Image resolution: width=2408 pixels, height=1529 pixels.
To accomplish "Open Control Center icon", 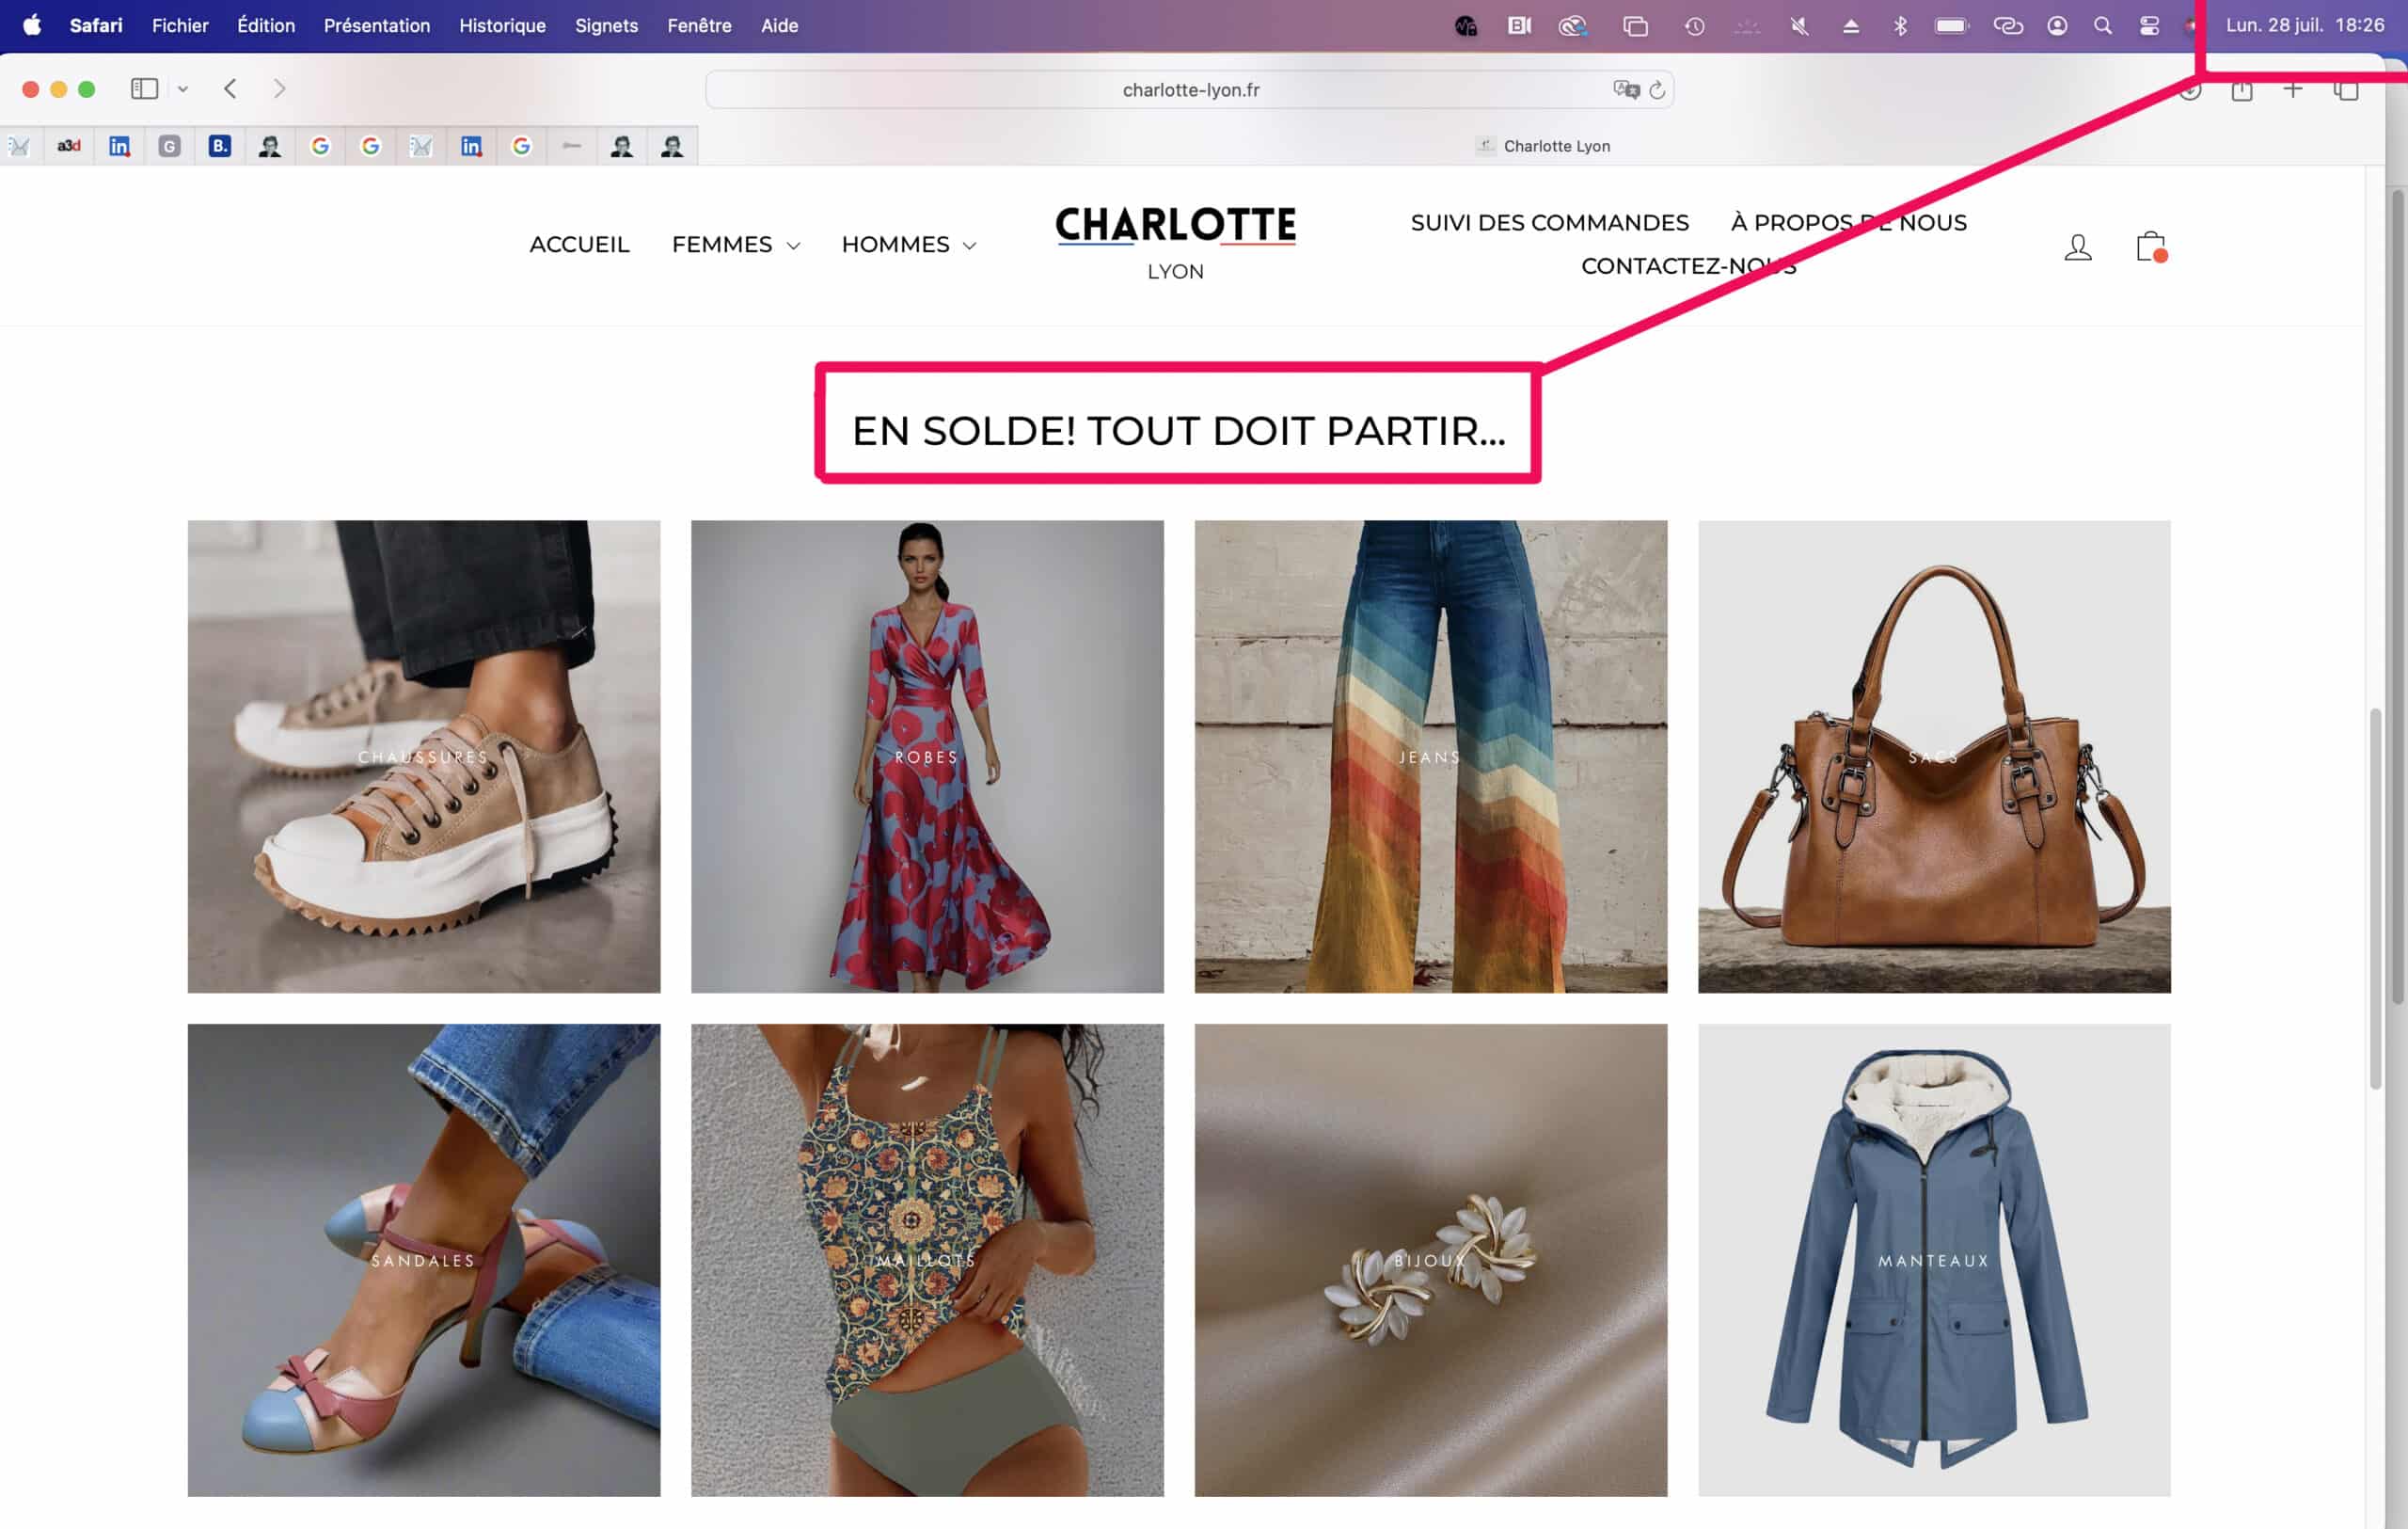I will pos(2149,26).
